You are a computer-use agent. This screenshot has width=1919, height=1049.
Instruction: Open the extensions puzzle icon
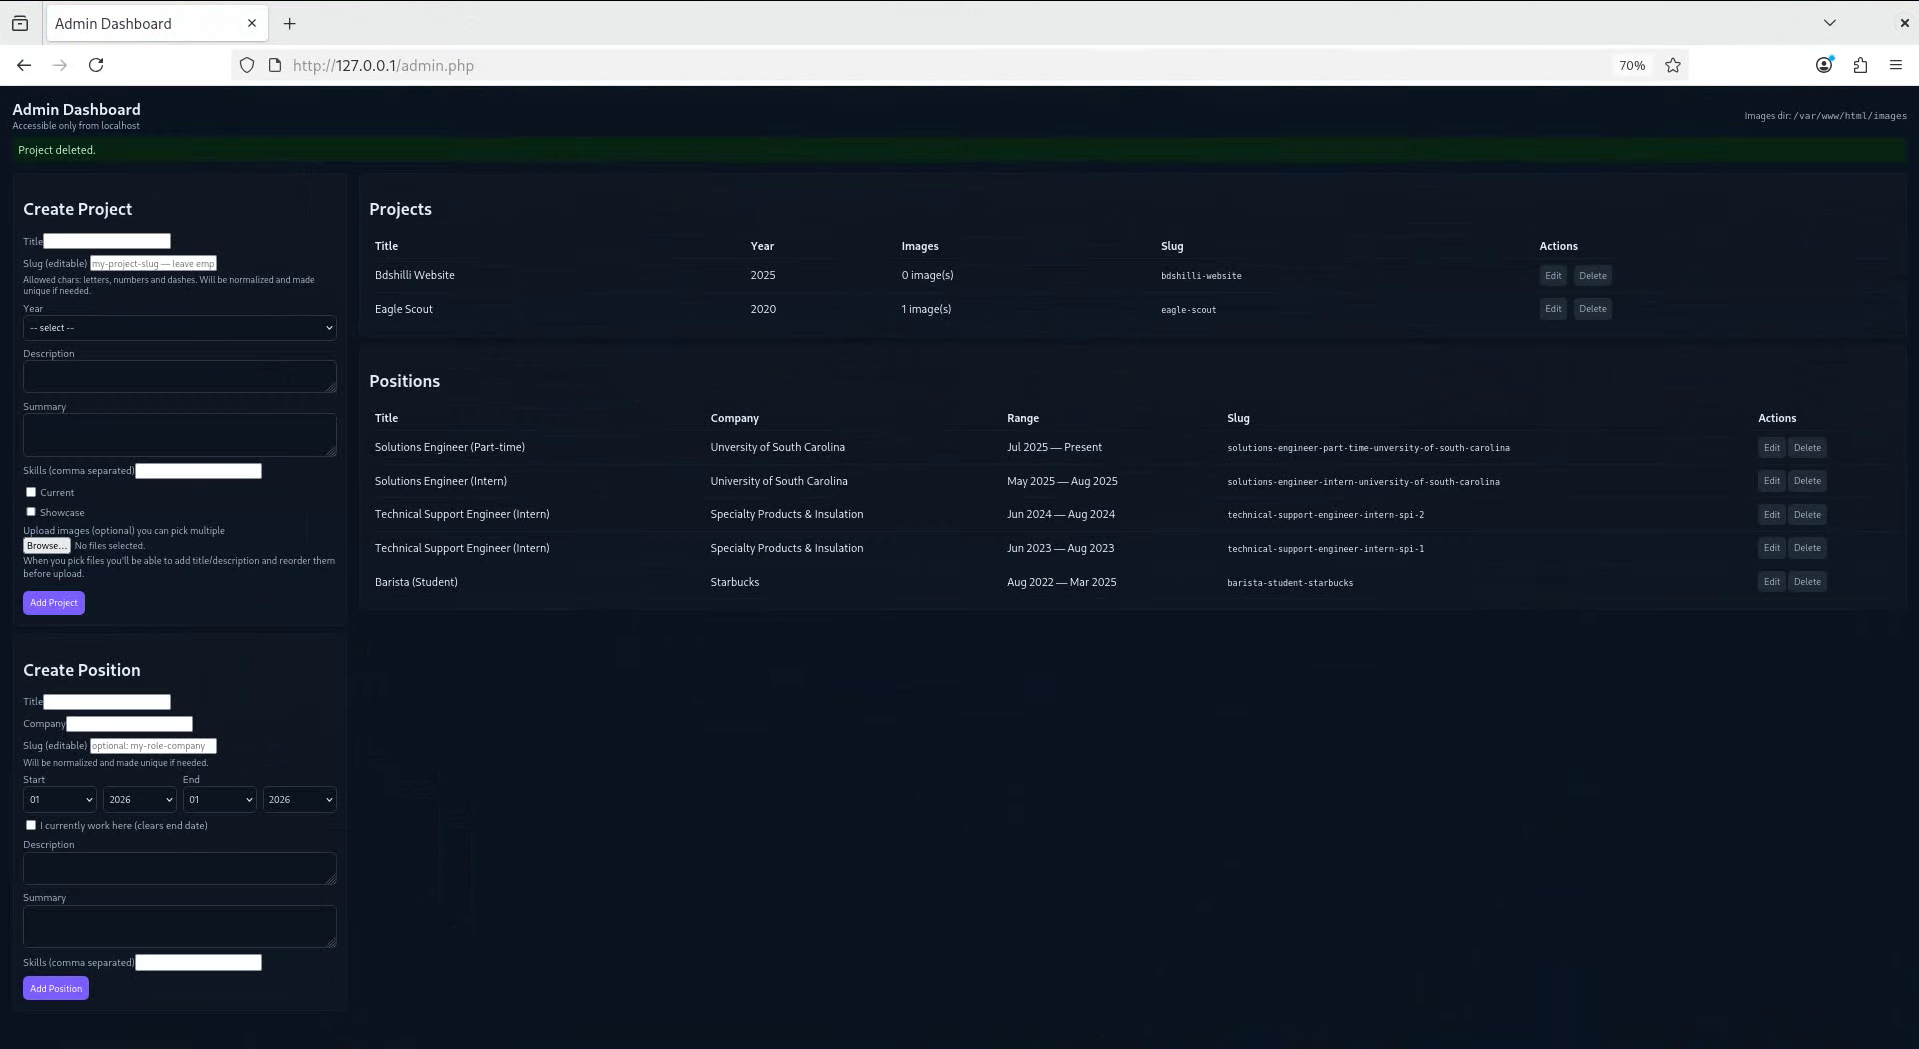(1860, 65)
